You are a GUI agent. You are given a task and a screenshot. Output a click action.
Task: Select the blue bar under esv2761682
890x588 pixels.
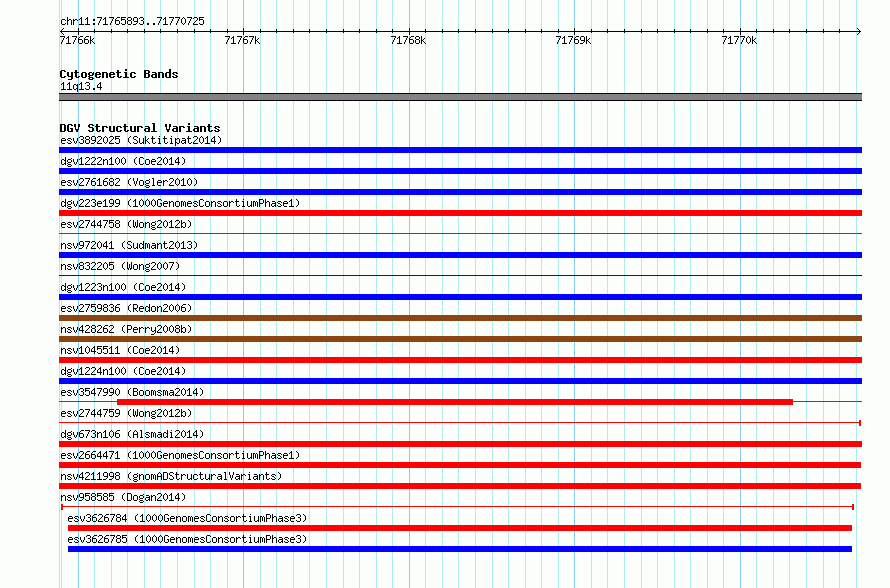(460, 192)
